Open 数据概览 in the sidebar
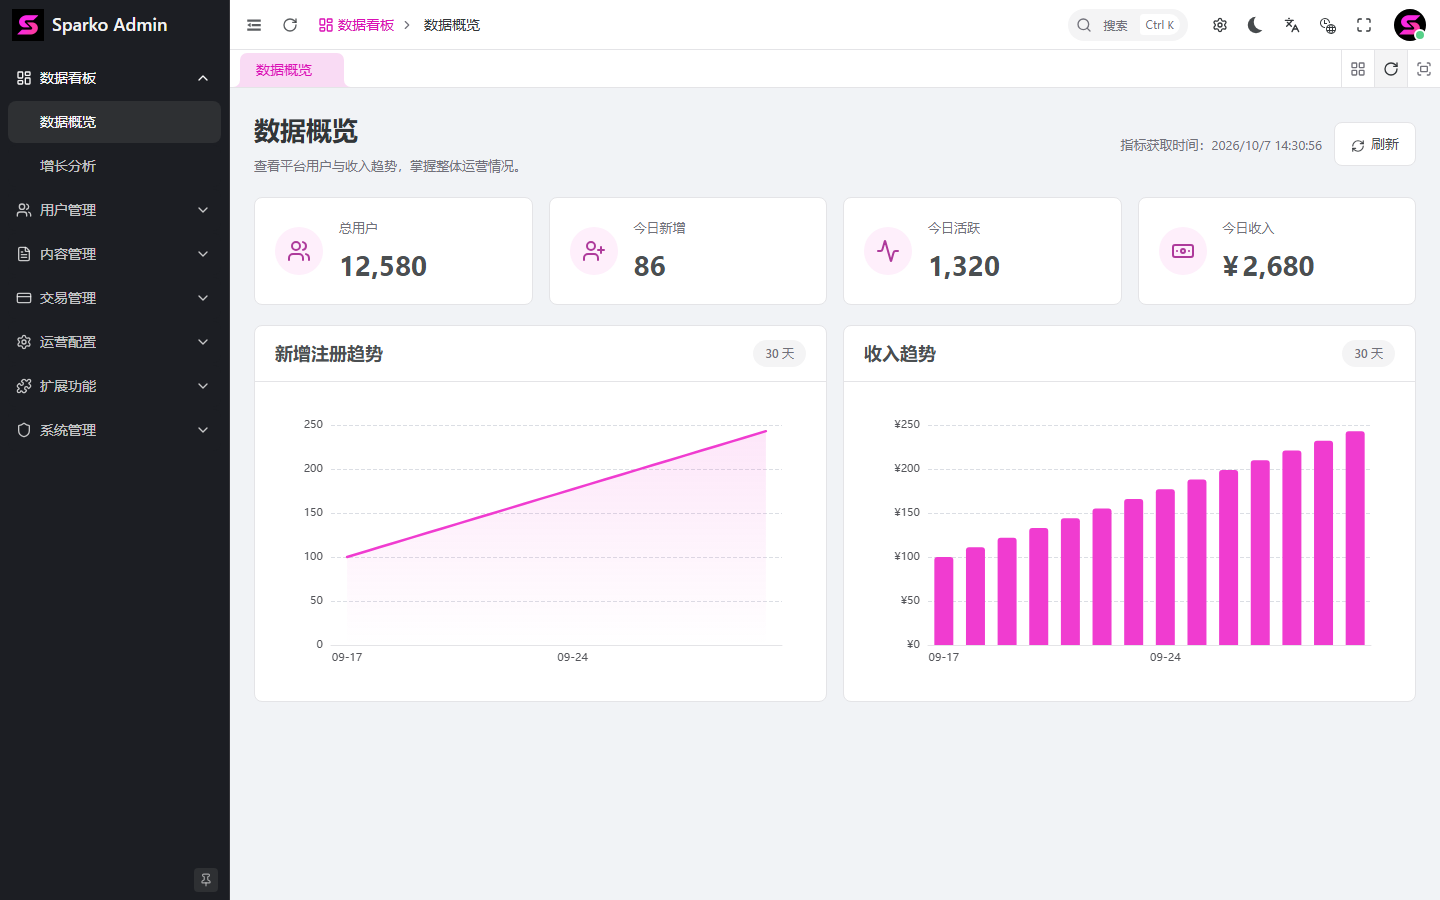 click(114, 122)
